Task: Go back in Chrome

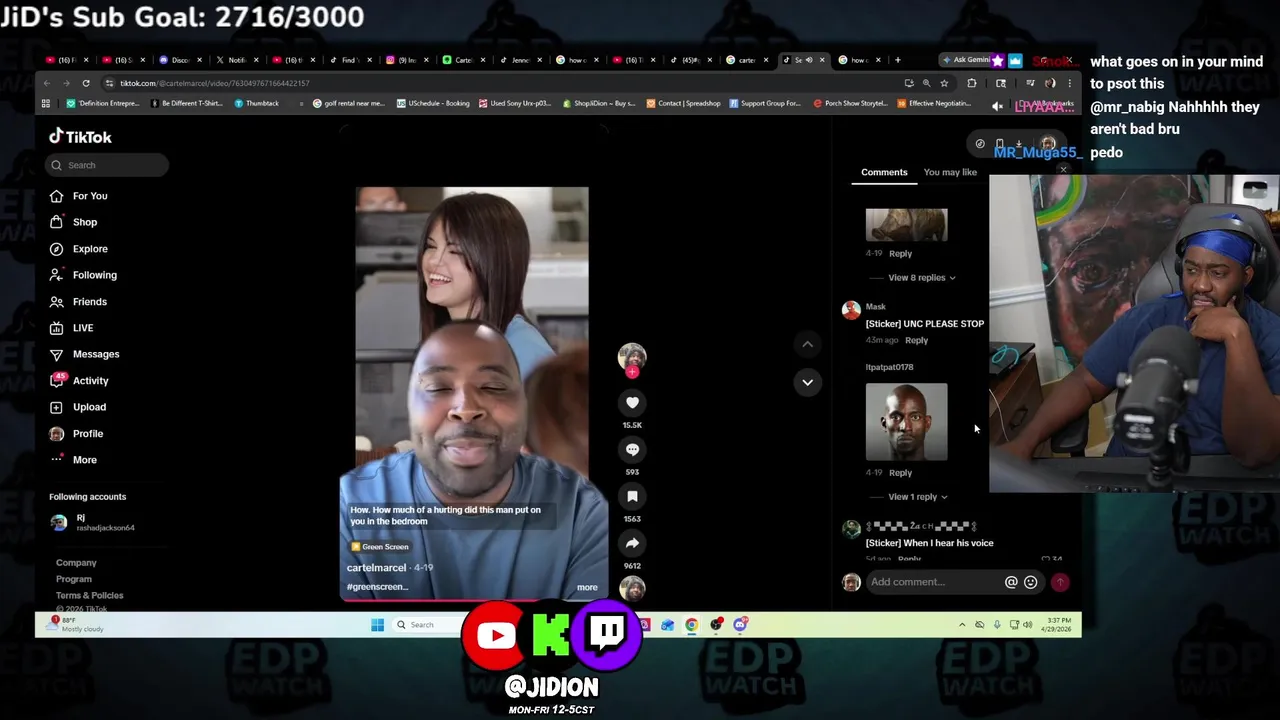Action: pyautogui.click(x=47, y=83)
